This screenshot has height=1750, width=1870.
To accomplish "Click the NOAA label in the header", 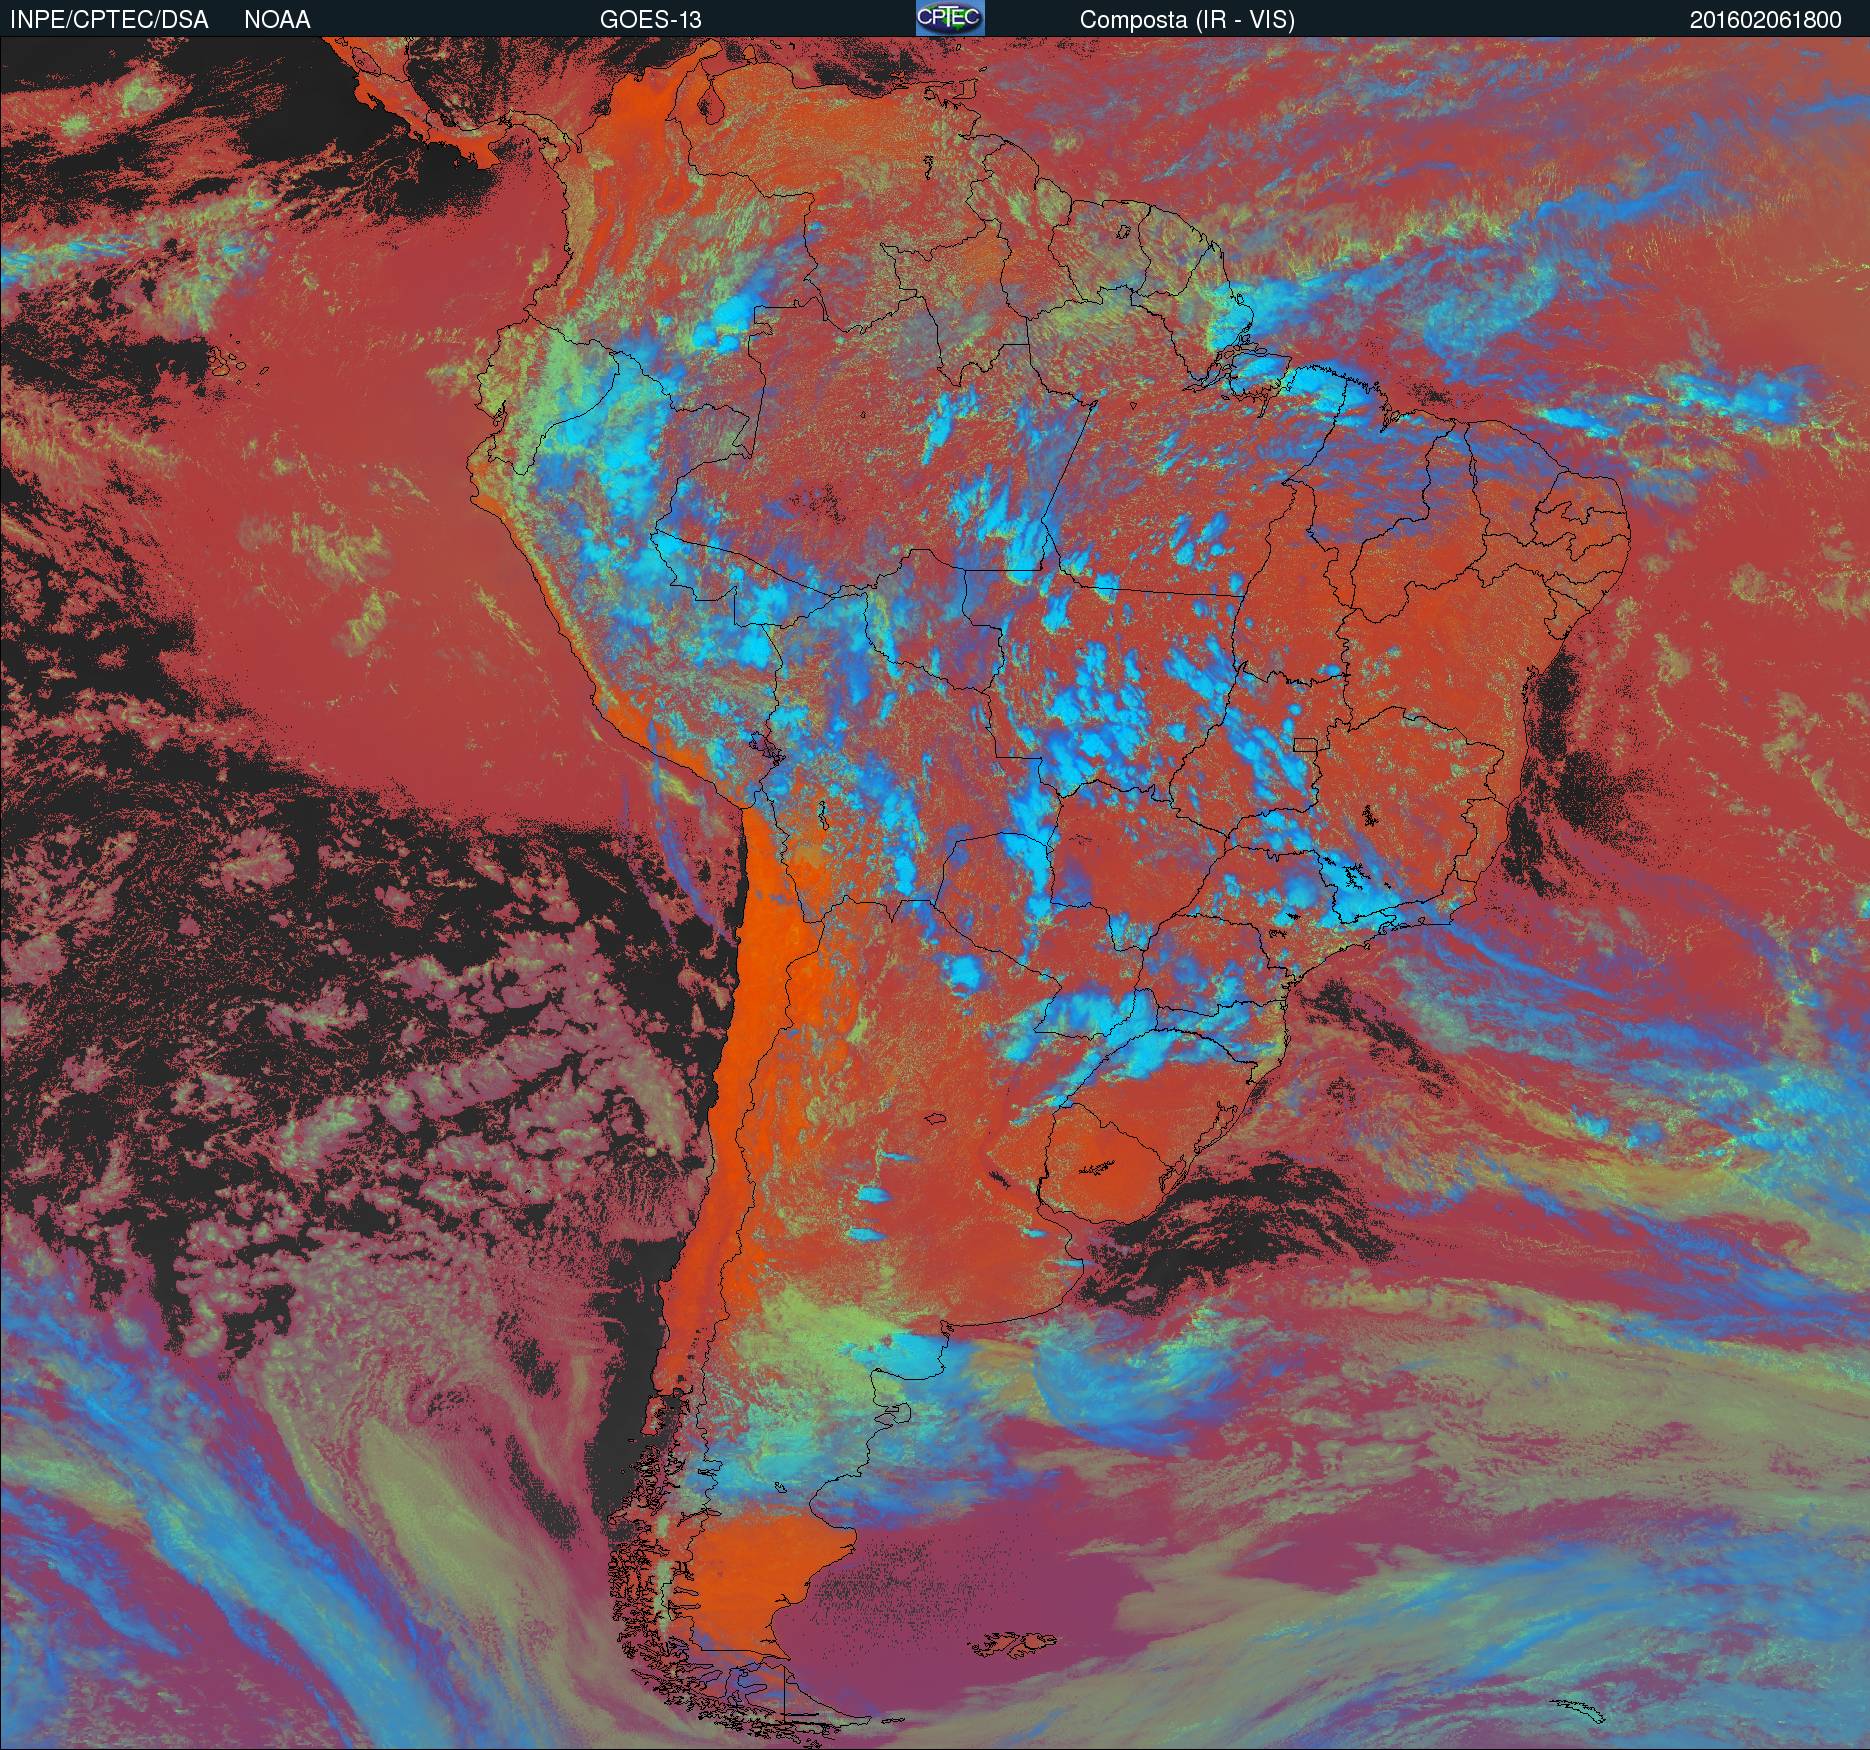I will click(x=277, y=20).
